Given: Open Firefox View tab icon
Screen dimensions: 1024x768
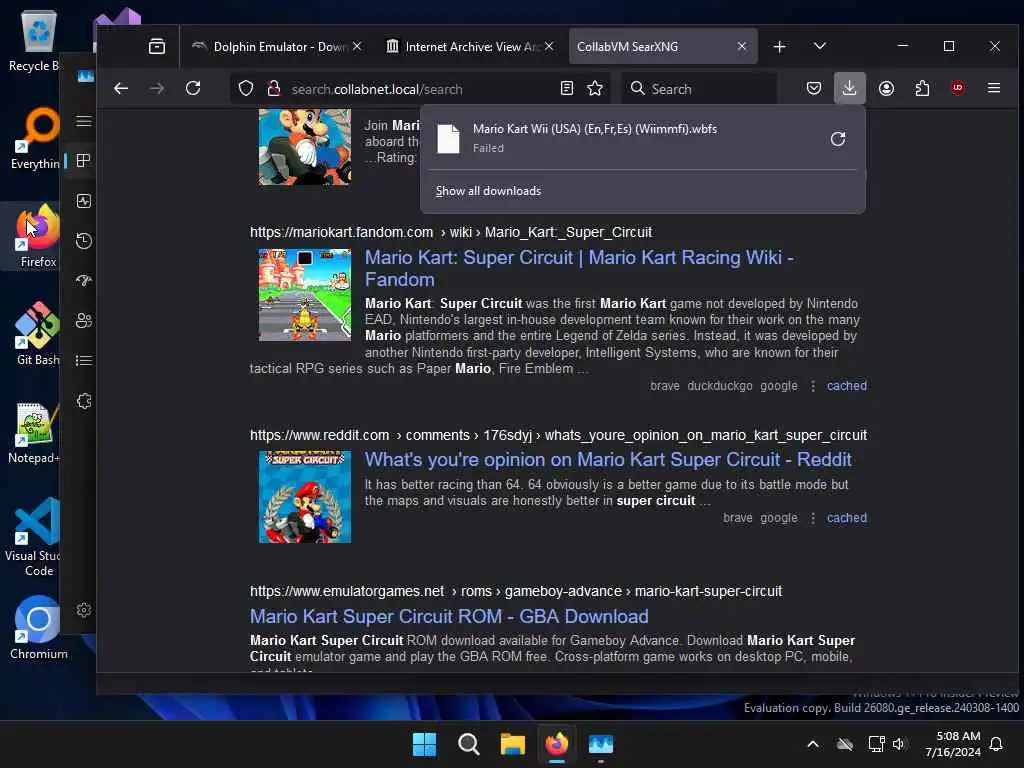Looking at the screenshot, I should 157,46.
